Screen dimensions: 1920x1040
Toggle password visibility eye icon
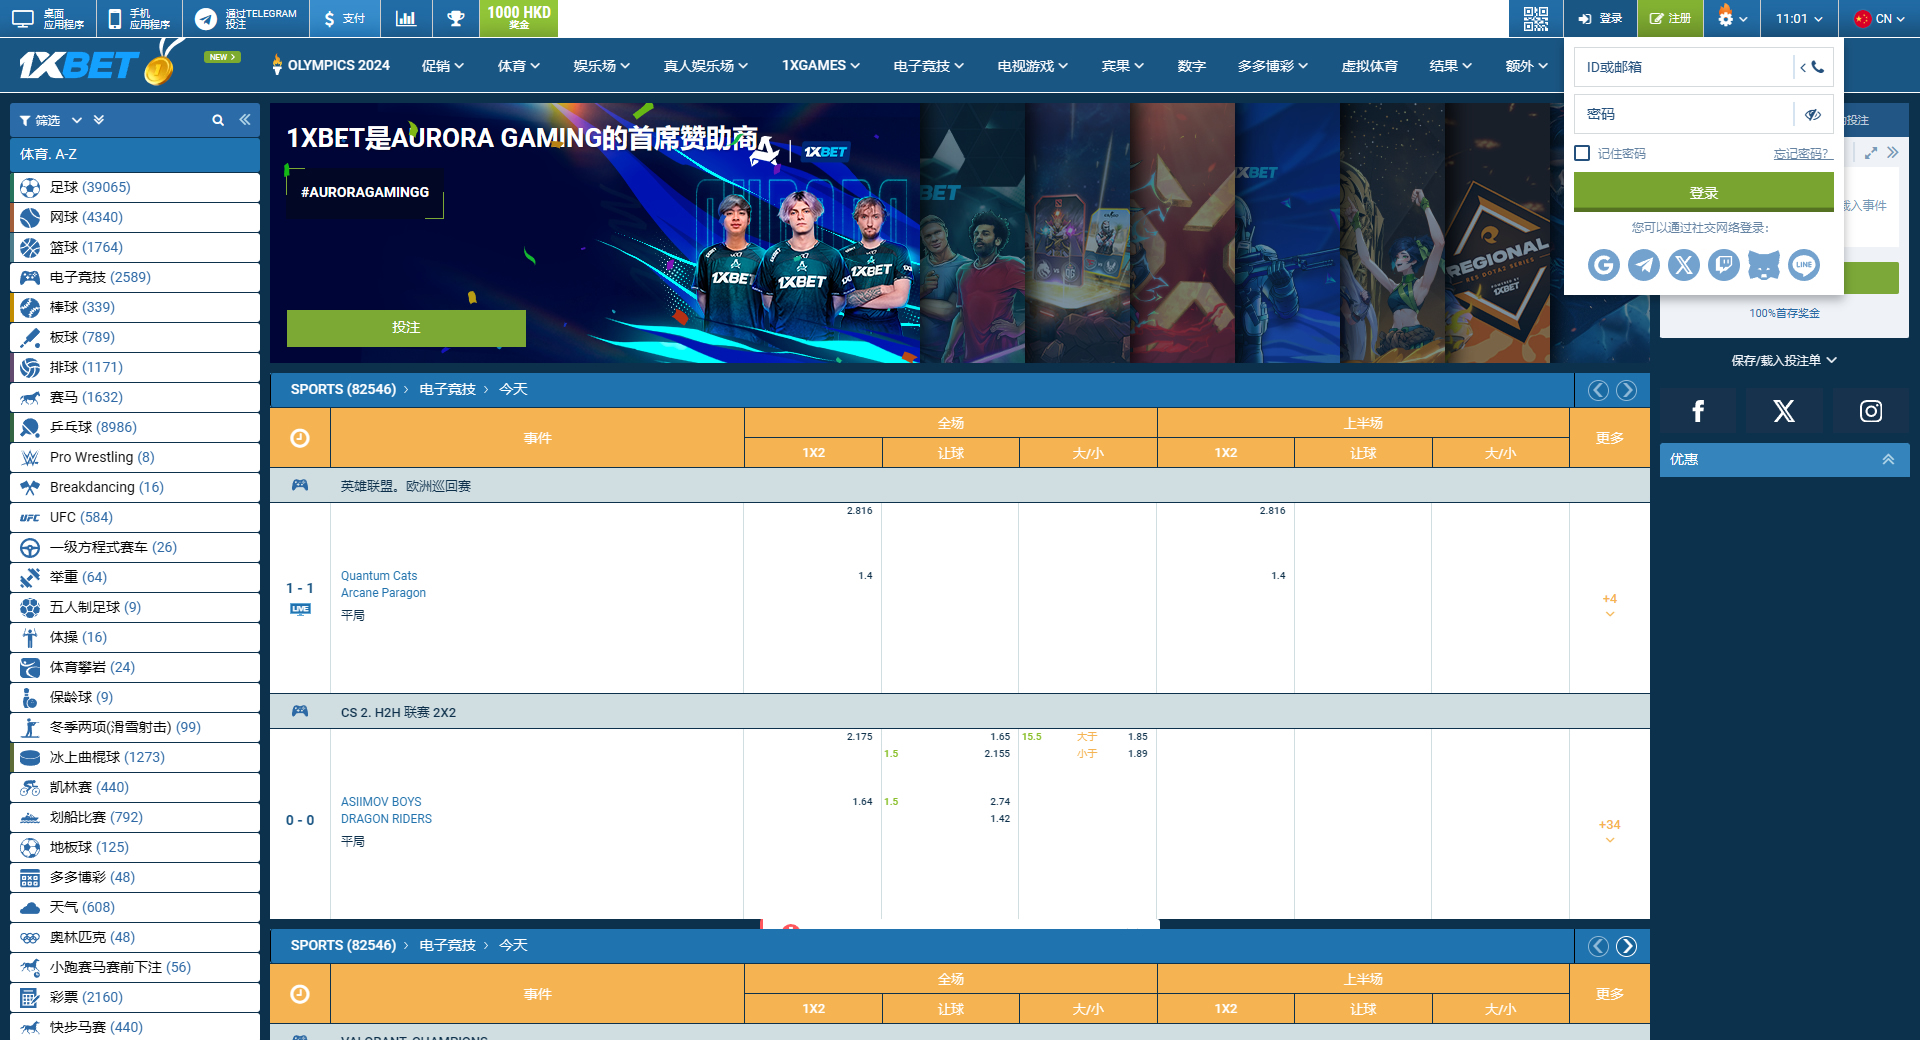(1813, 114)
